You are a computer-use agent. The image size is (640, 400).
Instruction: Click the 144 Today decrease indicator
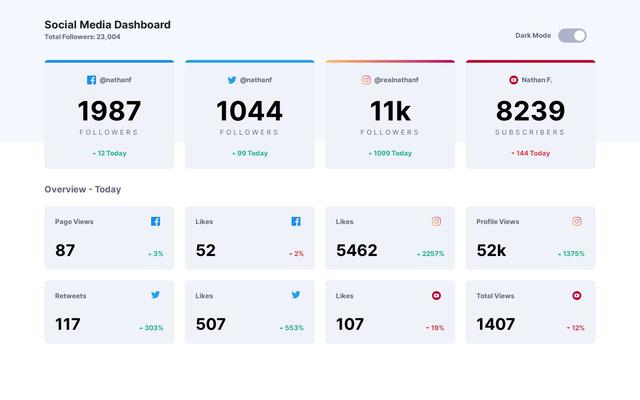tap(530, 153)
